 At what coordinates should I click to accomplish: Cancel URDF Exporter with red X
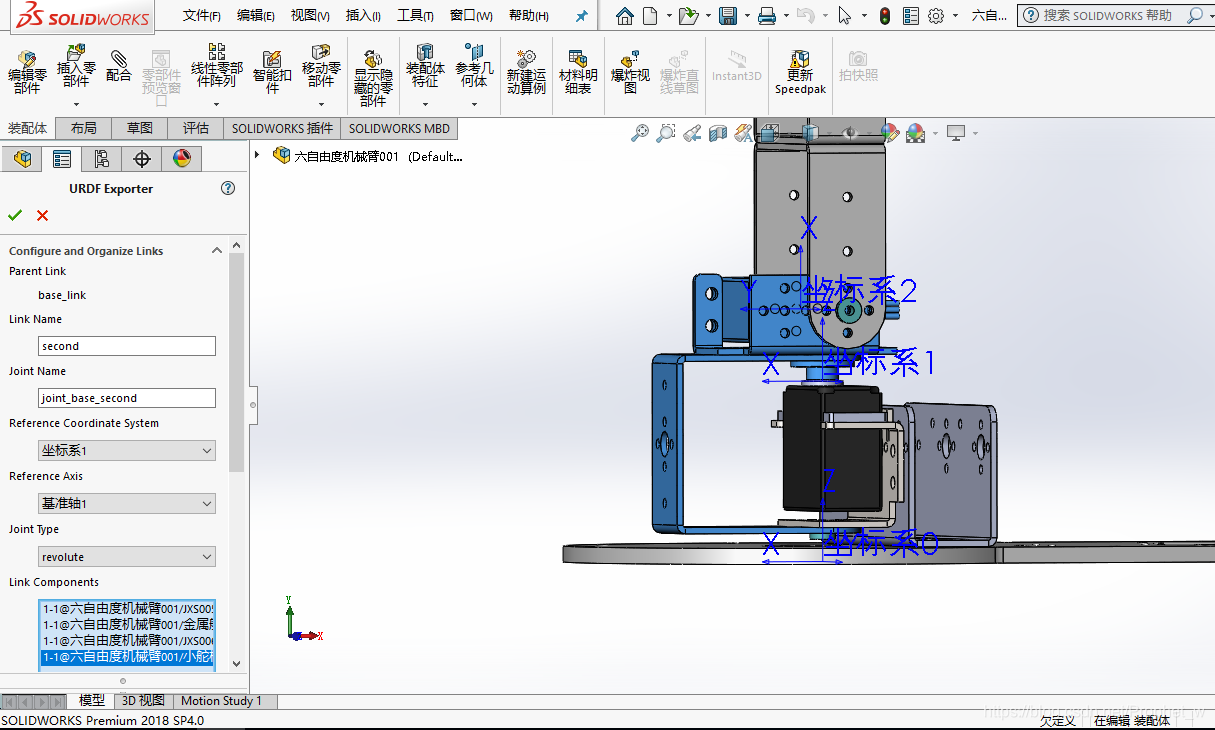(x=42, y=215)
